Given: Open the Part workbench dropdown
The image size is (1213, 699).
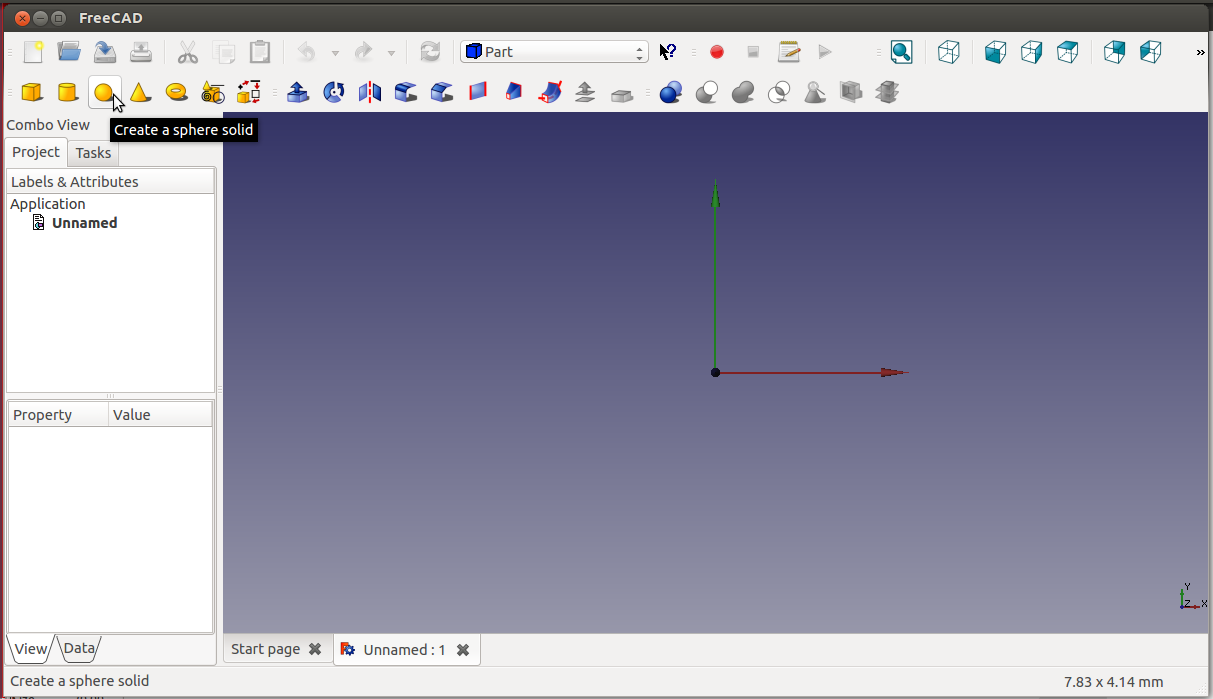Looking at the screenshot, I should coord(554,52).
